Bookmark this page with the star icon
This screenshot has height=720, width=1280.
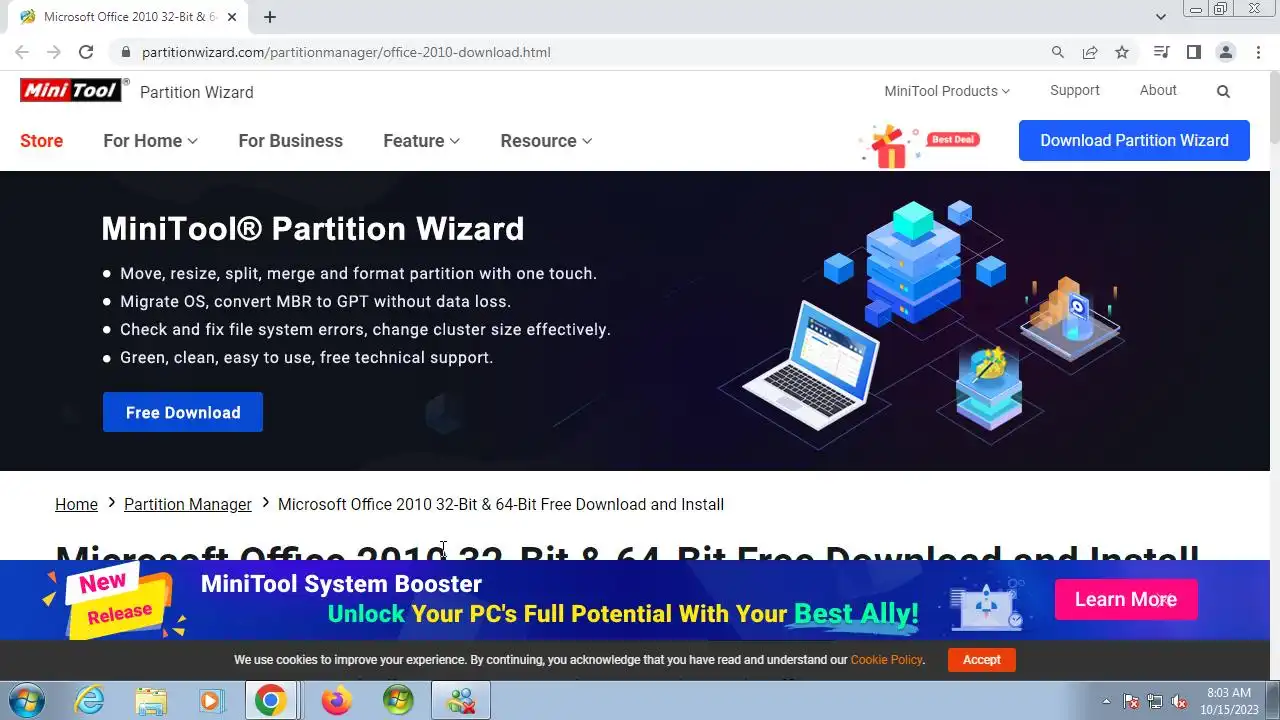1122,52
